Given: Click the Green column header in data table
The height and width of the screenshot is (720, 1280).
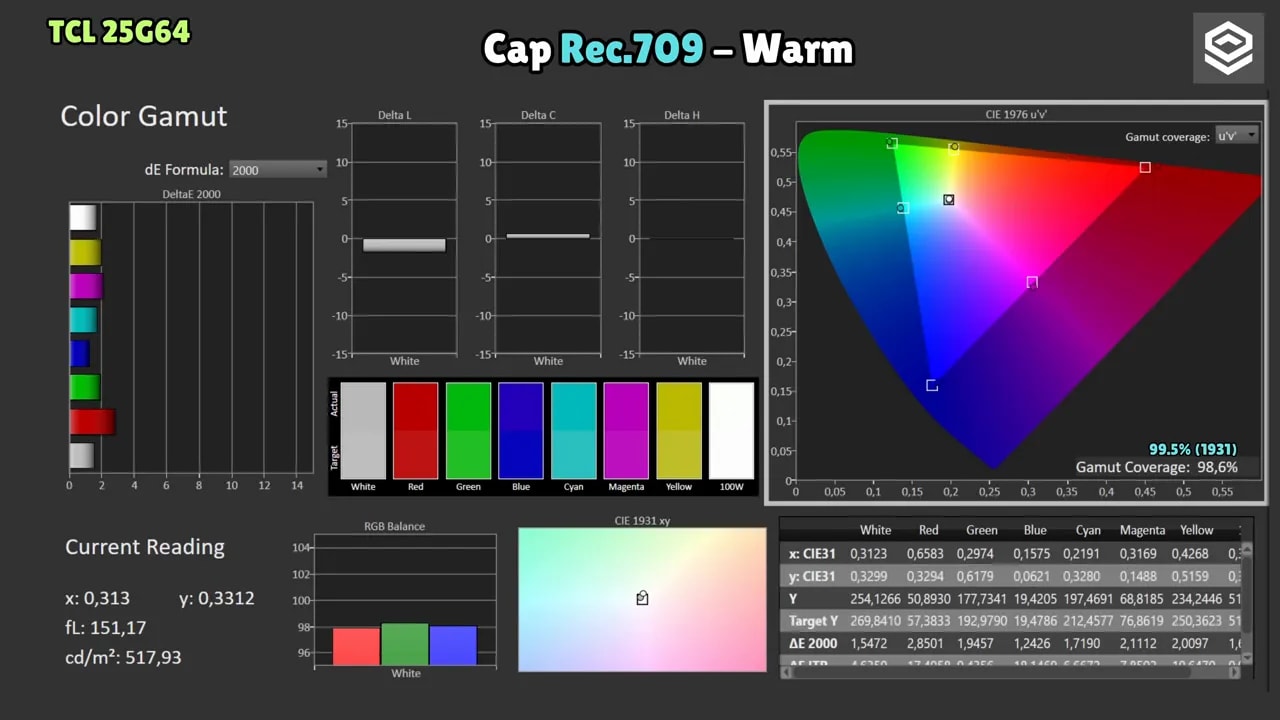Looking at the screenshot, I should (982, 530).
